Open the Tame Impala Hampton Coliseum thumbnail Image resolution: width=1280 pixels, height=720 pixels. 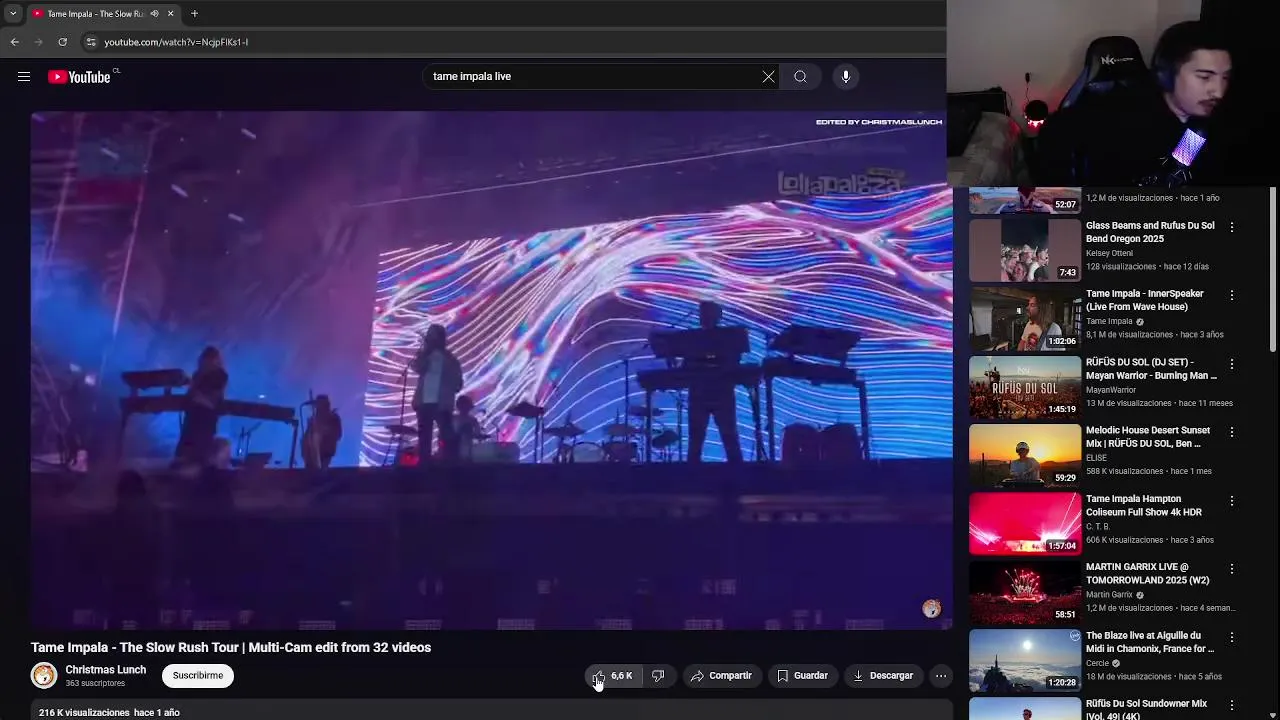point(1025,524)
